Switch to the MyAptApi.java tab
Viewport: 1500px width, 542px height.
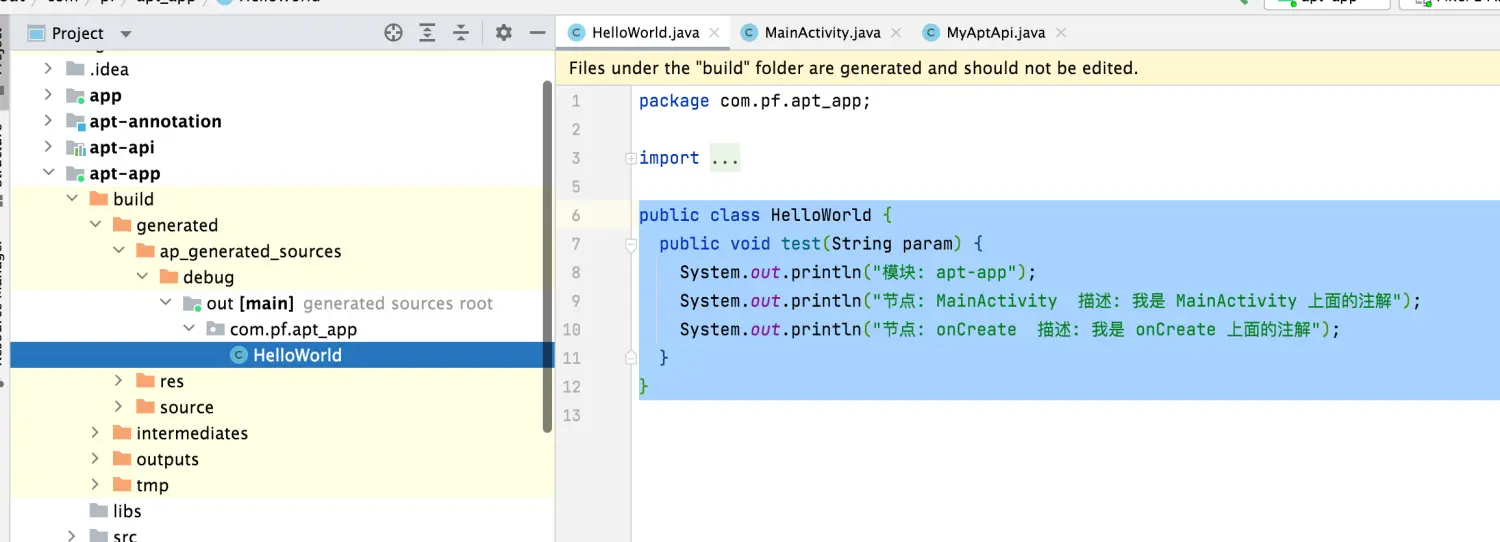995,33
